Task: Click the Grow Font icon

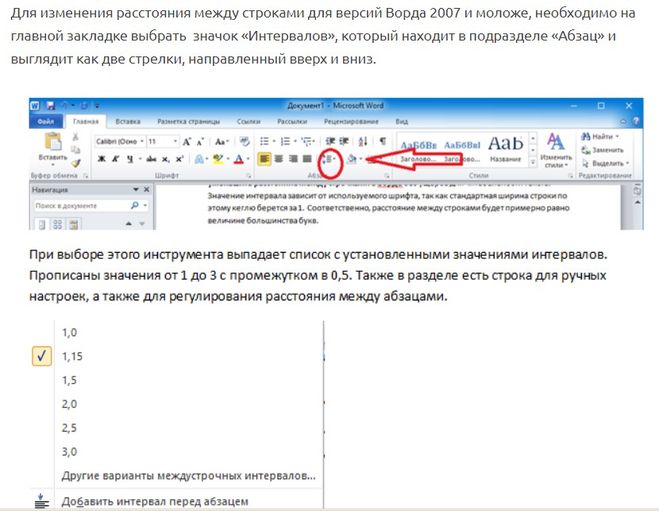Action: point(187,142)
